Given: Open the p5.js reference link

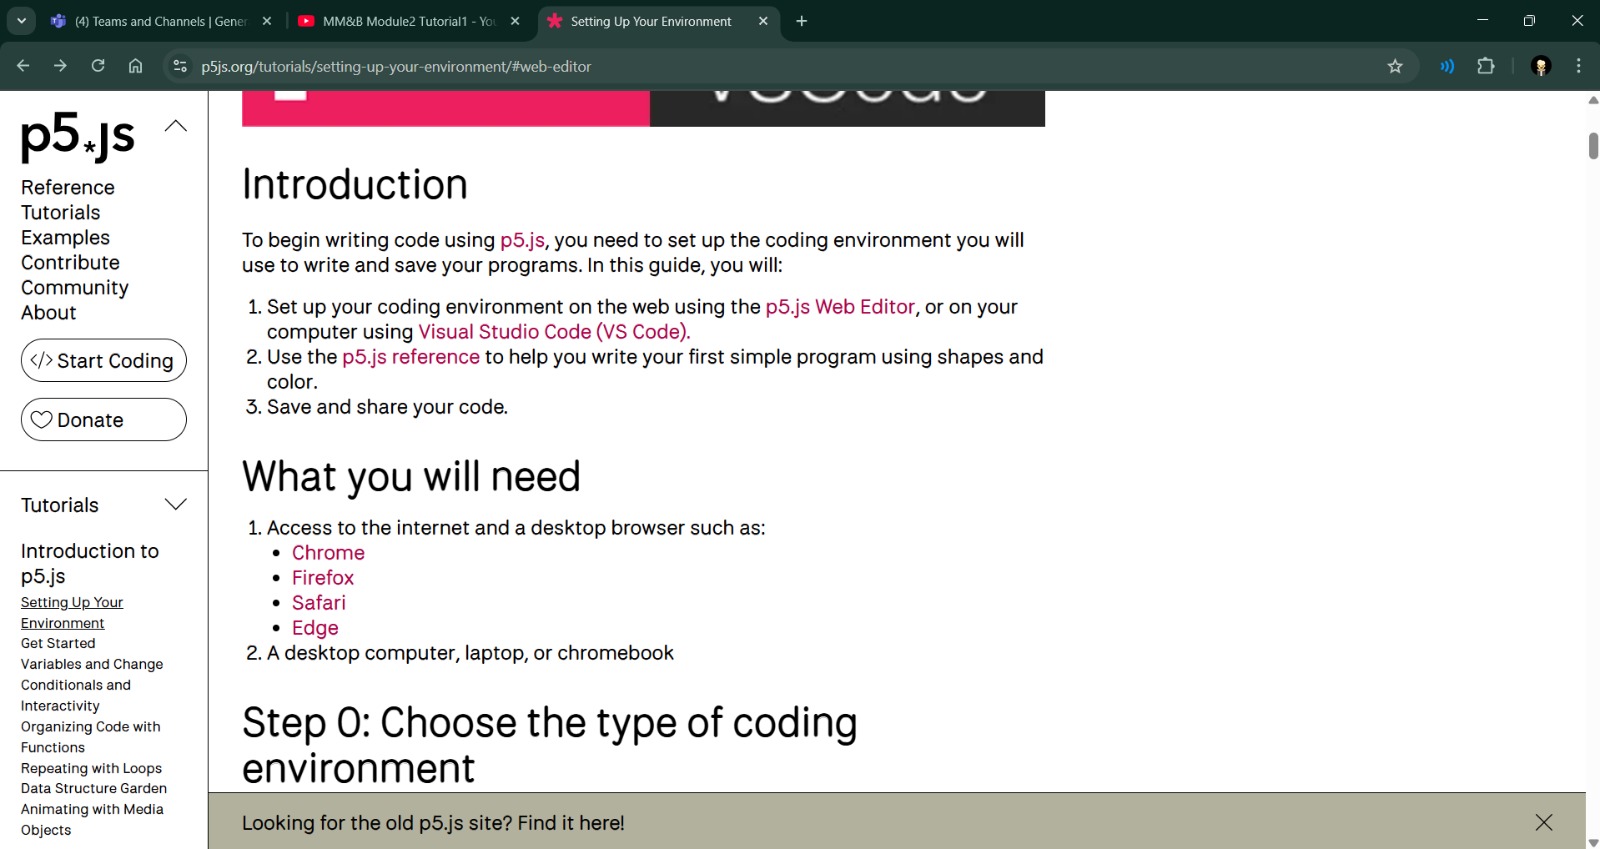Looking at the screenshot, I should pos(411,357).
